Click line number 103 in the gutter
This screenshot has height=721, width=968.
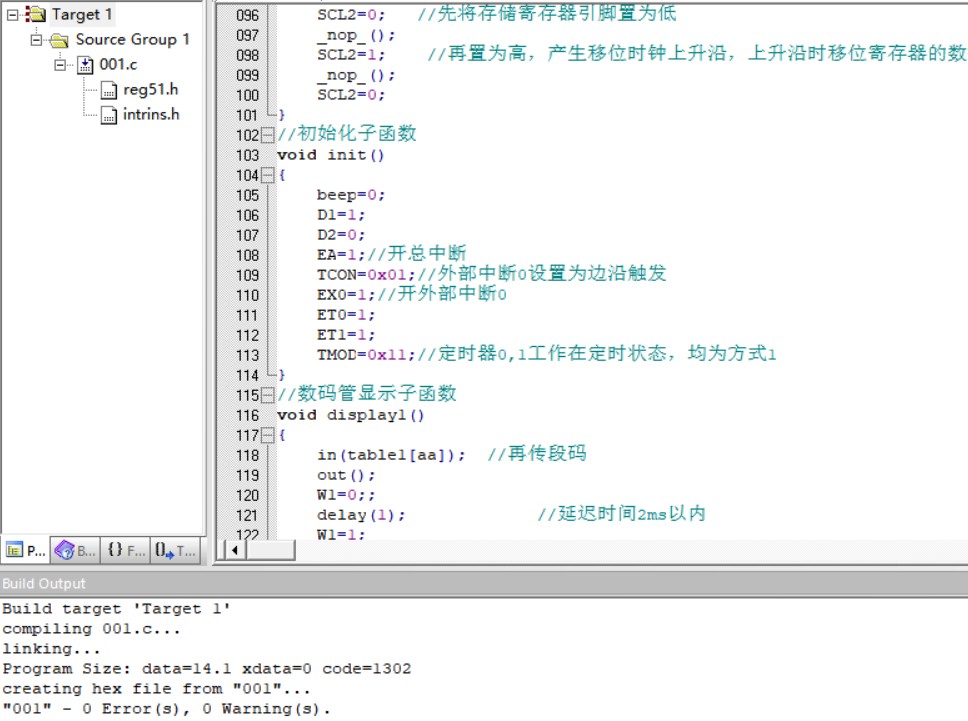(x=247, y=155)
